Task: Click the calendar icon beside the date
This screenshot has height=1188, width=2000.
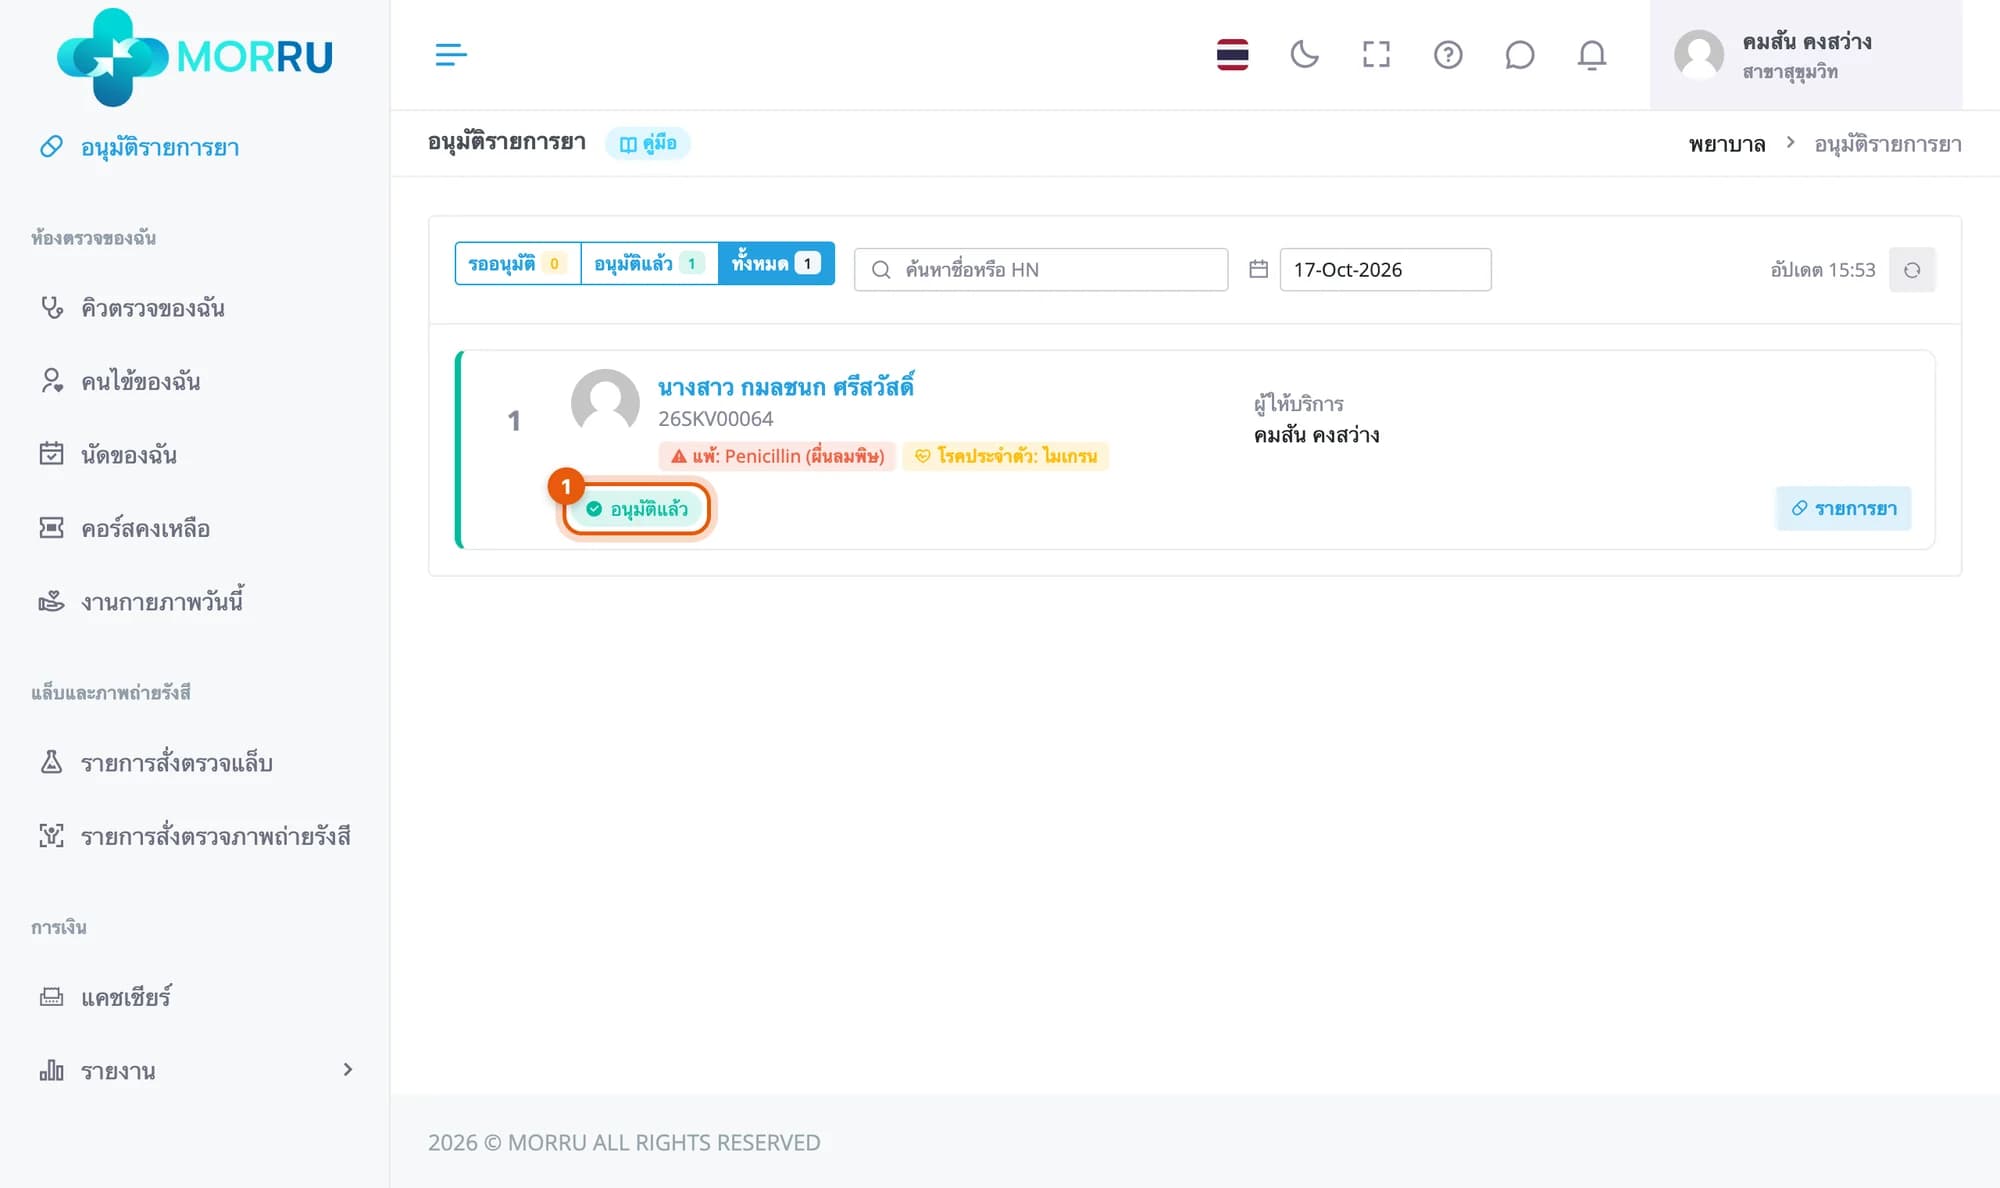Action: pyautogui.click(x=1258, y=269)
